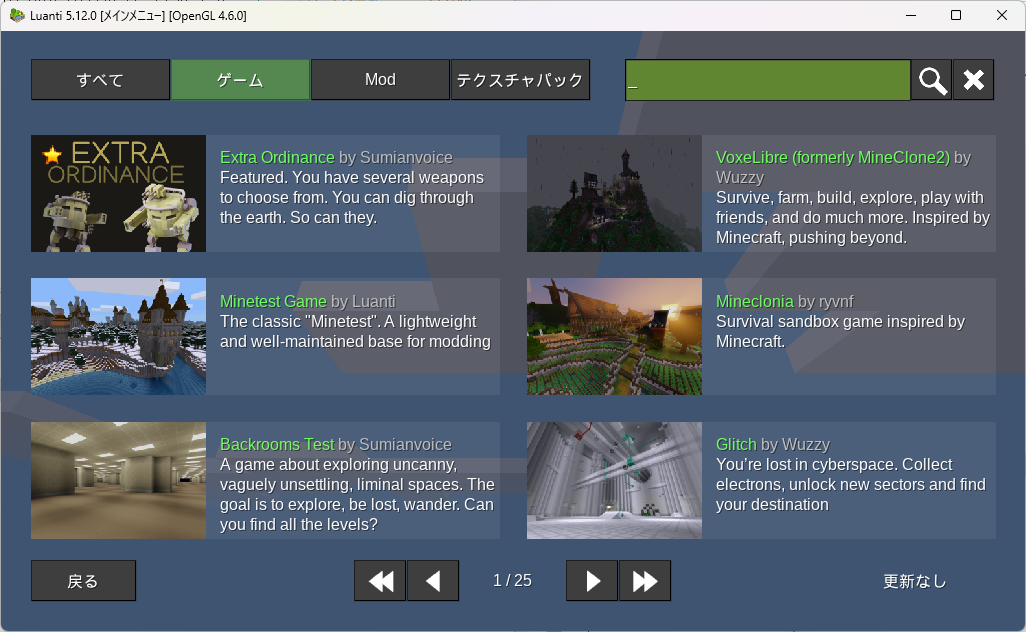Click the VoxeLibre (formerly MineClone2) title
The height and width of the screenshot is (632, 1026).
point(832,158)
